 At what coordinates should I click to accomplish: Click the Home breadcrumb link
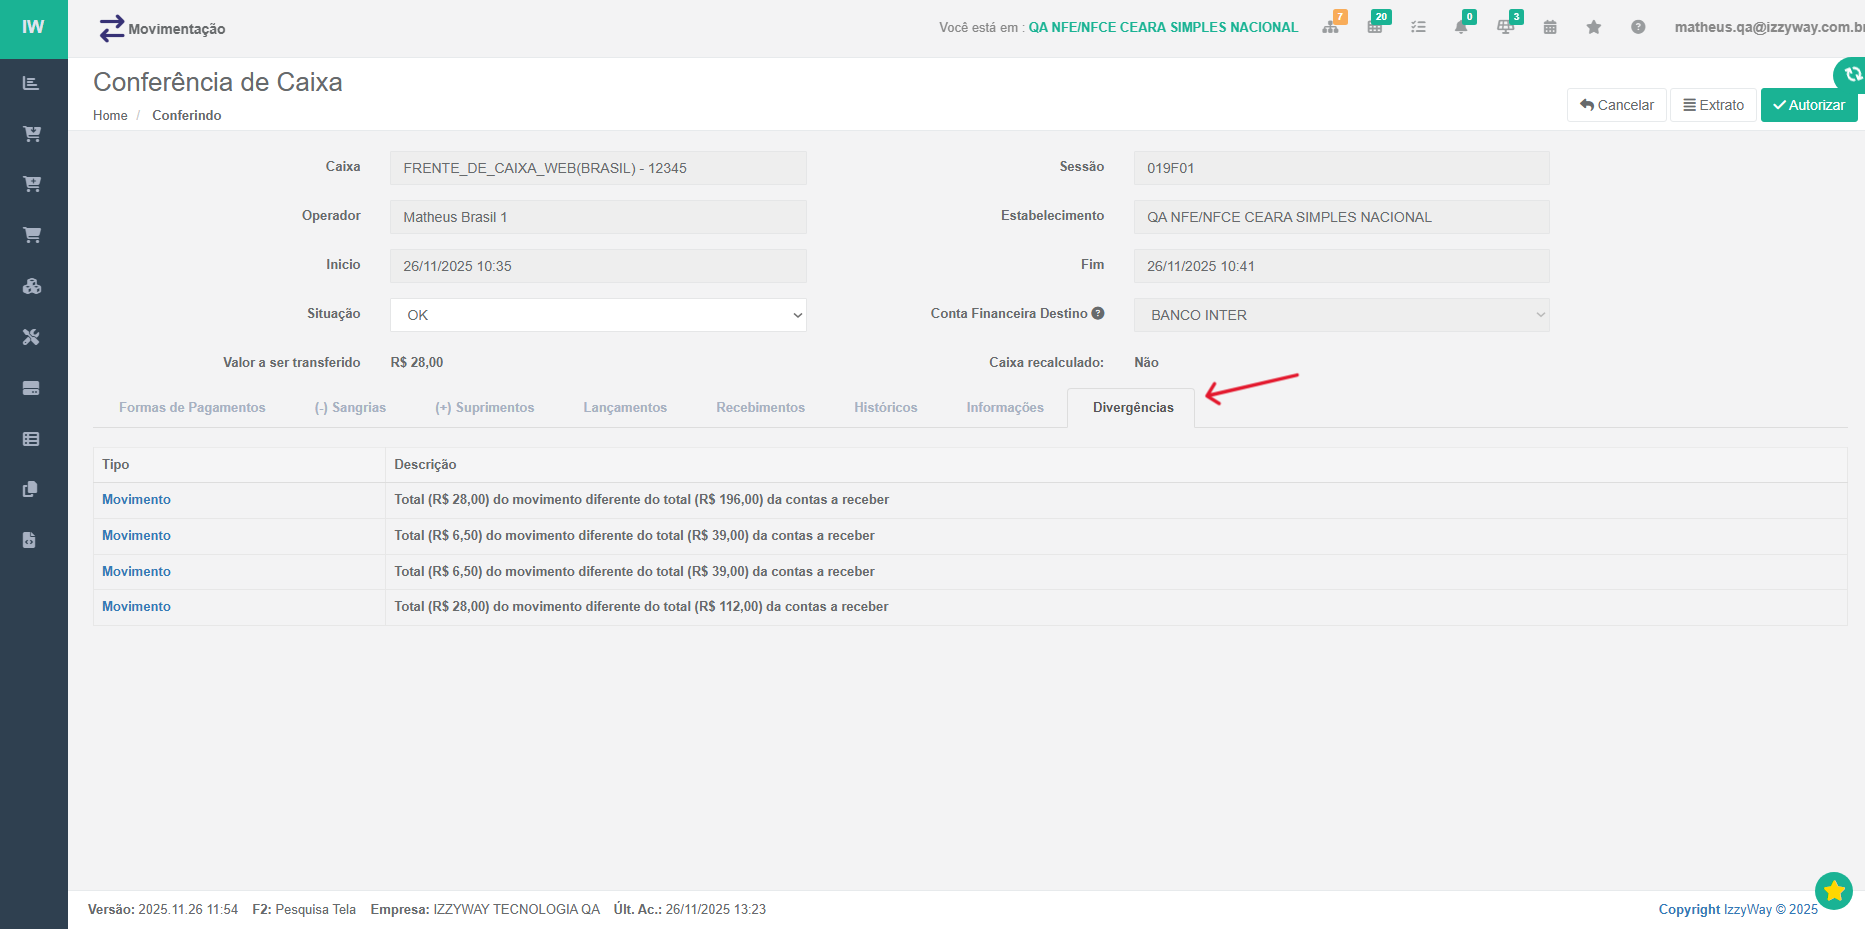[110, 116]
